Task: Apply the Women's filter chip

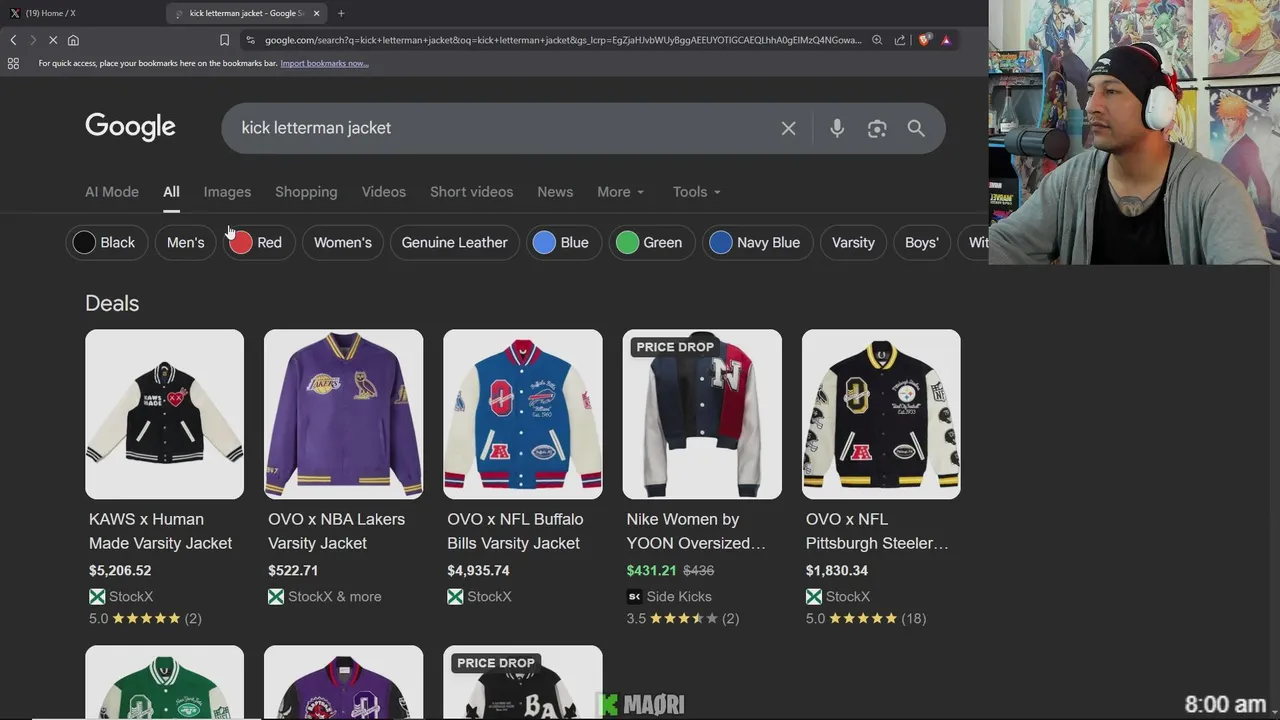Action: [x=342, y=242]
